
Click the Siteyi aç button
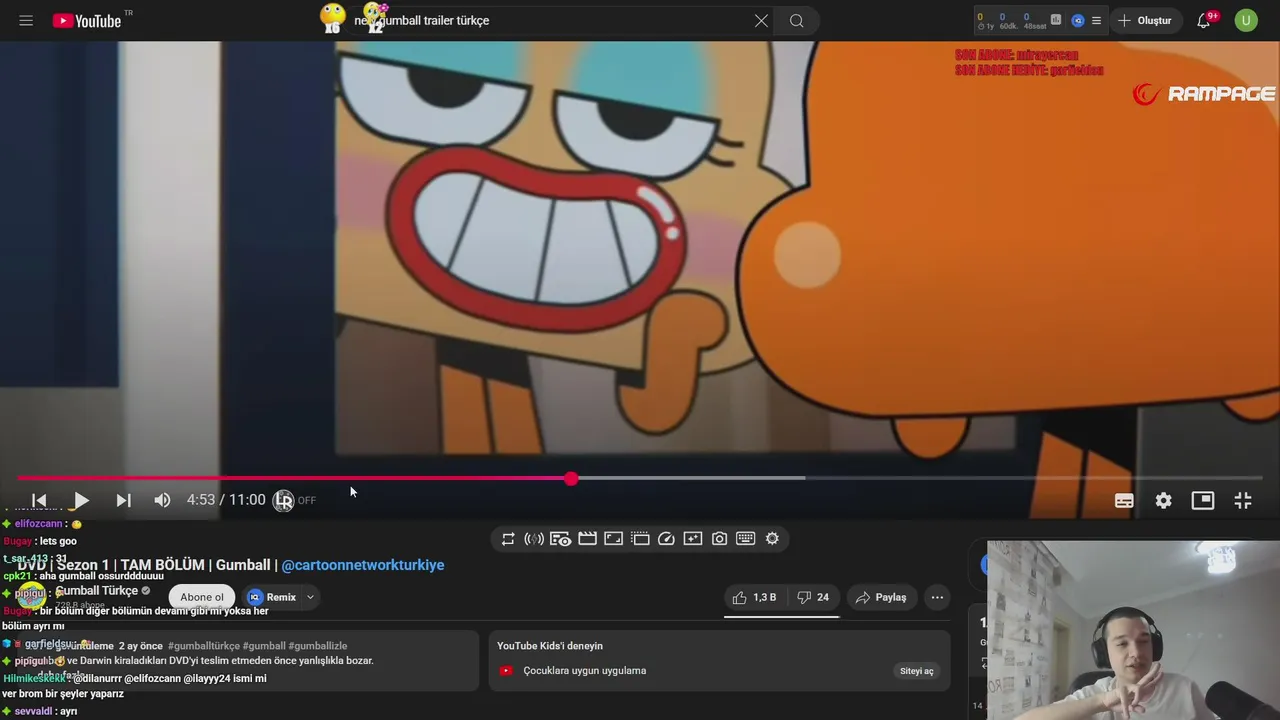(x=916, y=671)
